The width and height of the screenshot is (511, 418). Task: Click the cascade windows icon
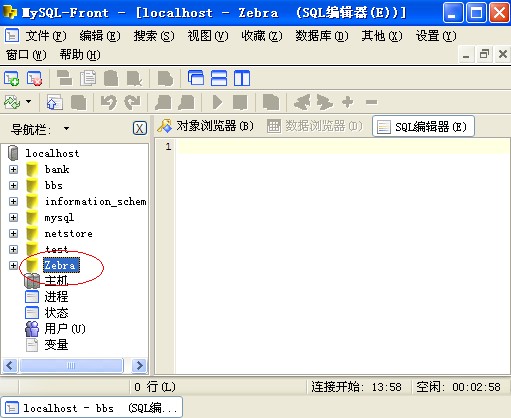tap(196, 78)
